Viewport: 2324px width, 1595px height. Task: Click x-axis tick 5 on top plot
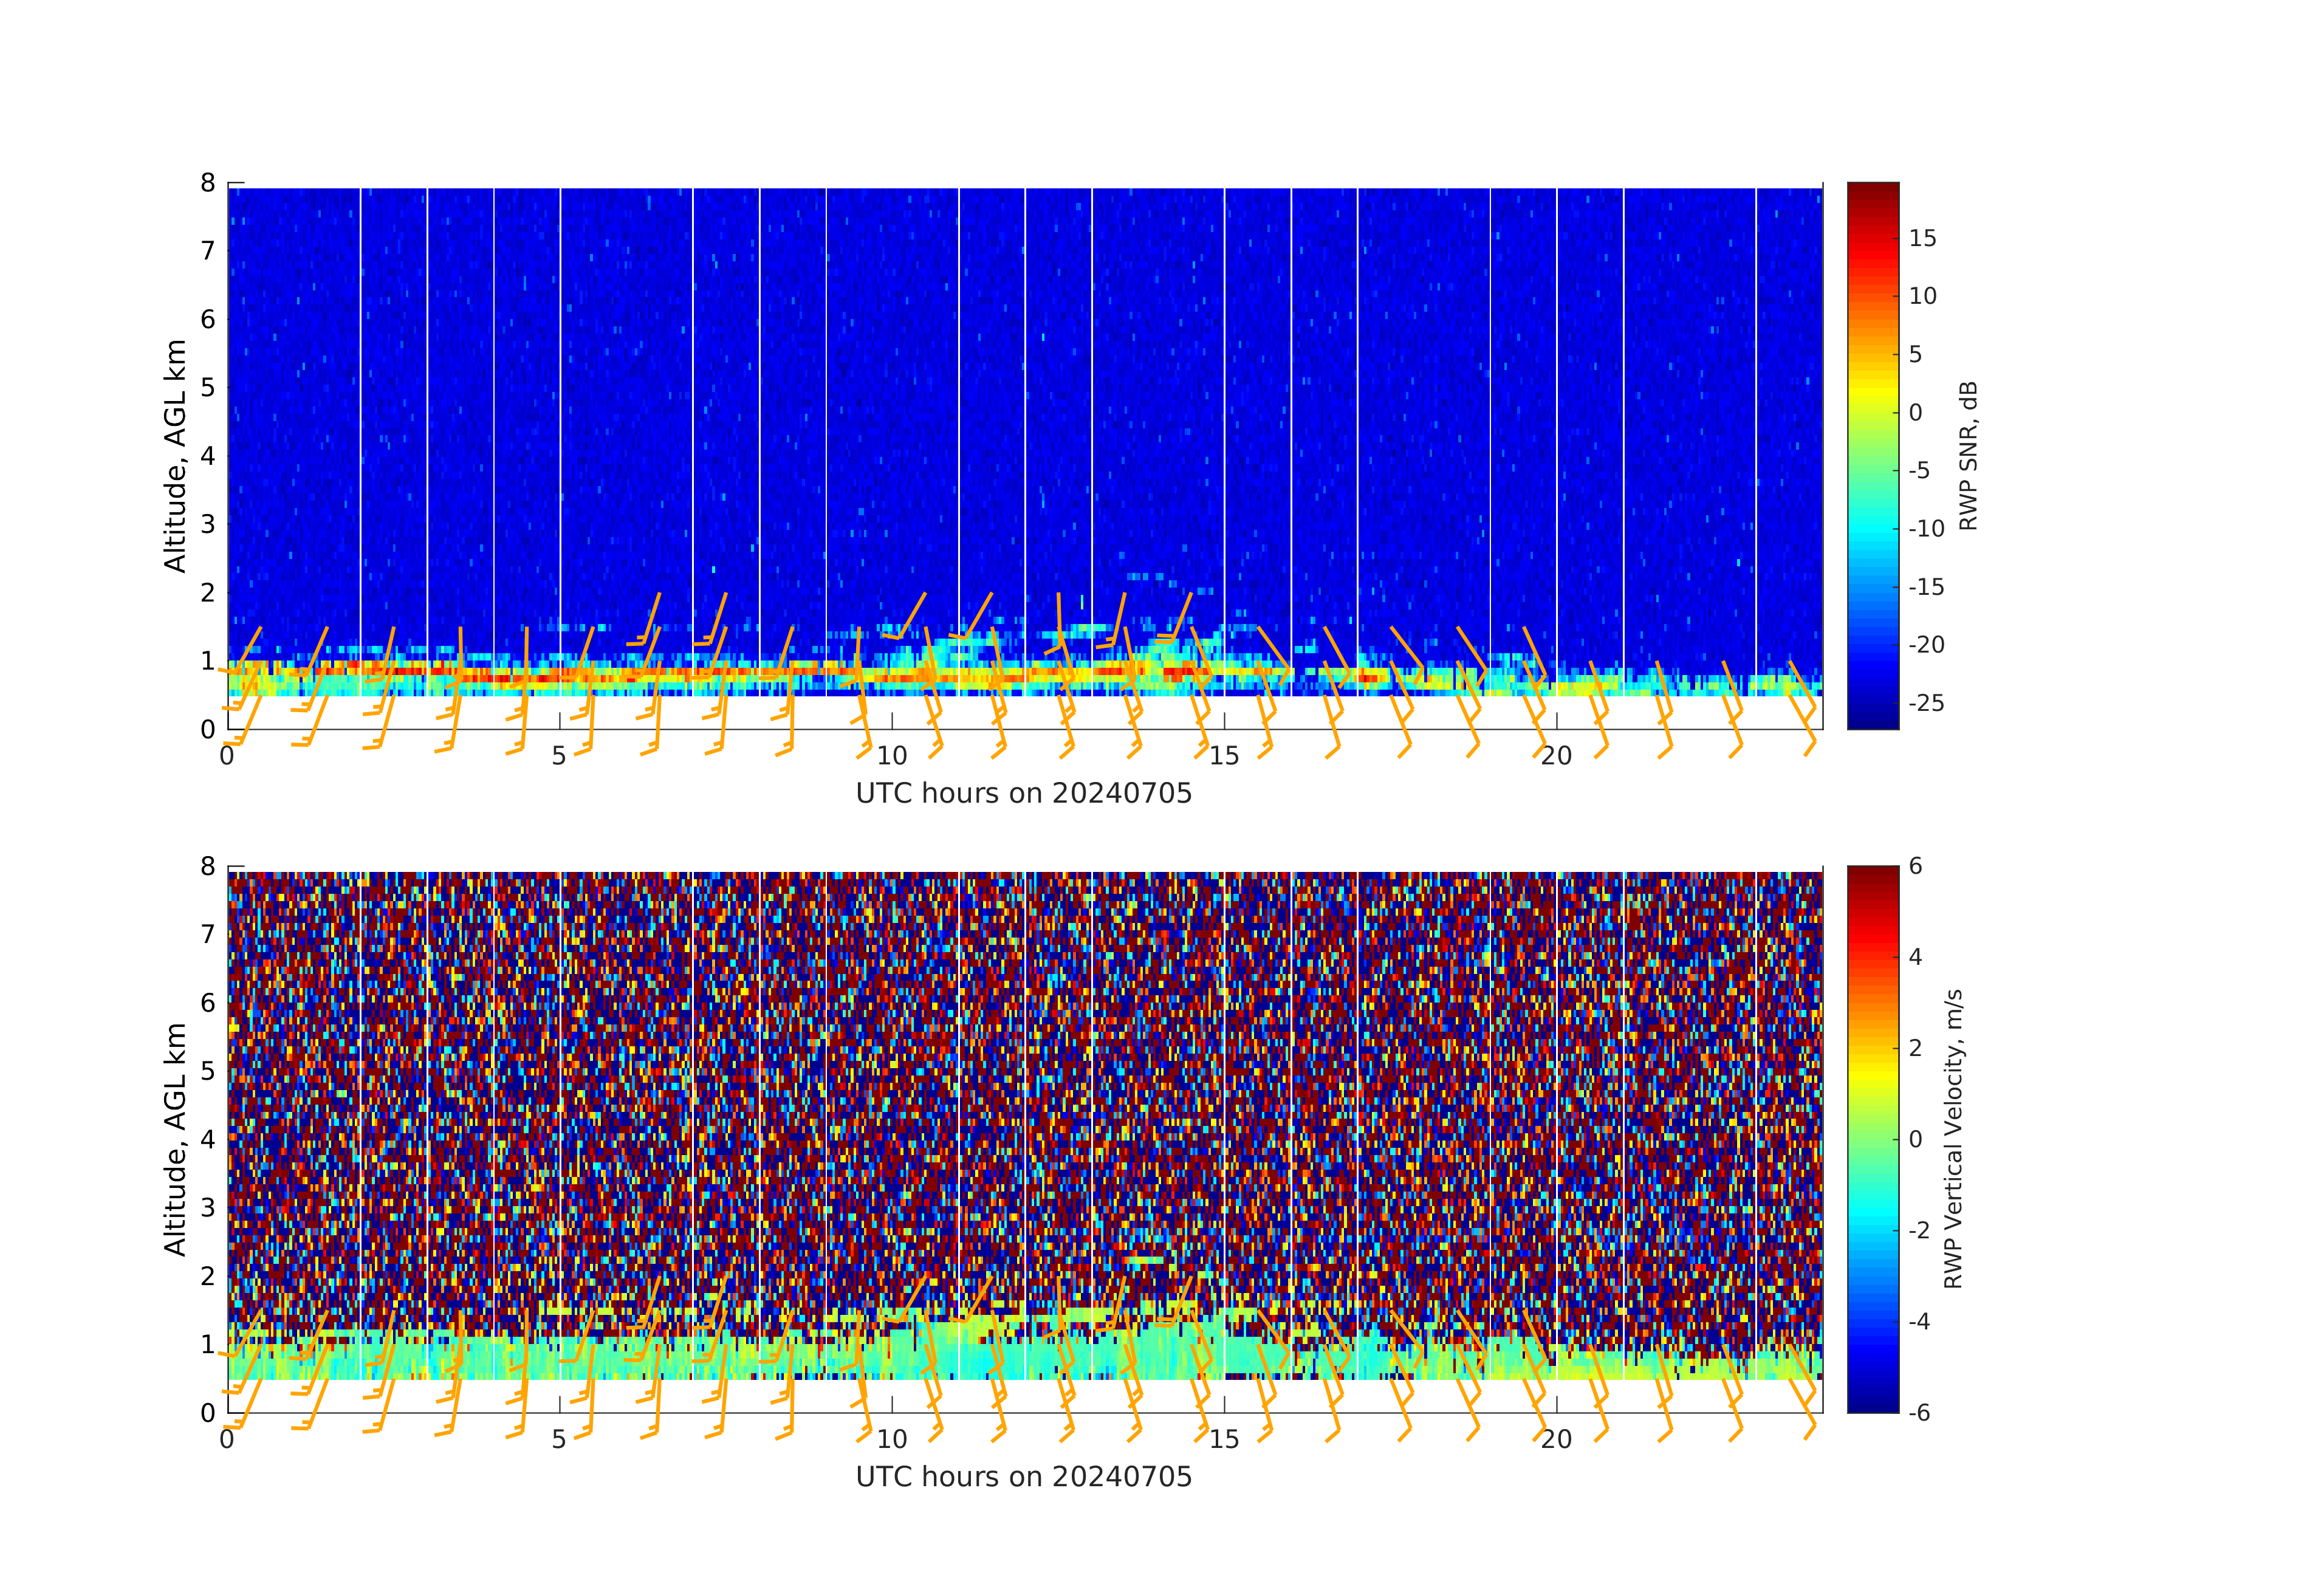tap(559, 756)
